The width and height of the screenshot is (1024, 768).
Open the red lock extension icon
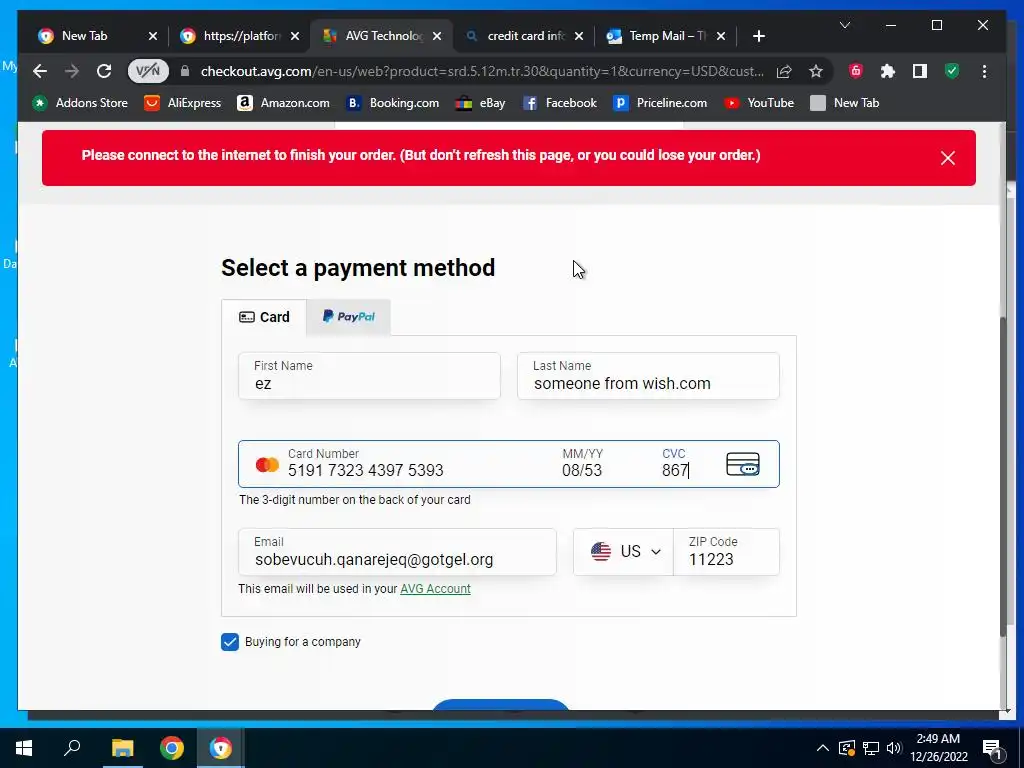tap(856, 71)
